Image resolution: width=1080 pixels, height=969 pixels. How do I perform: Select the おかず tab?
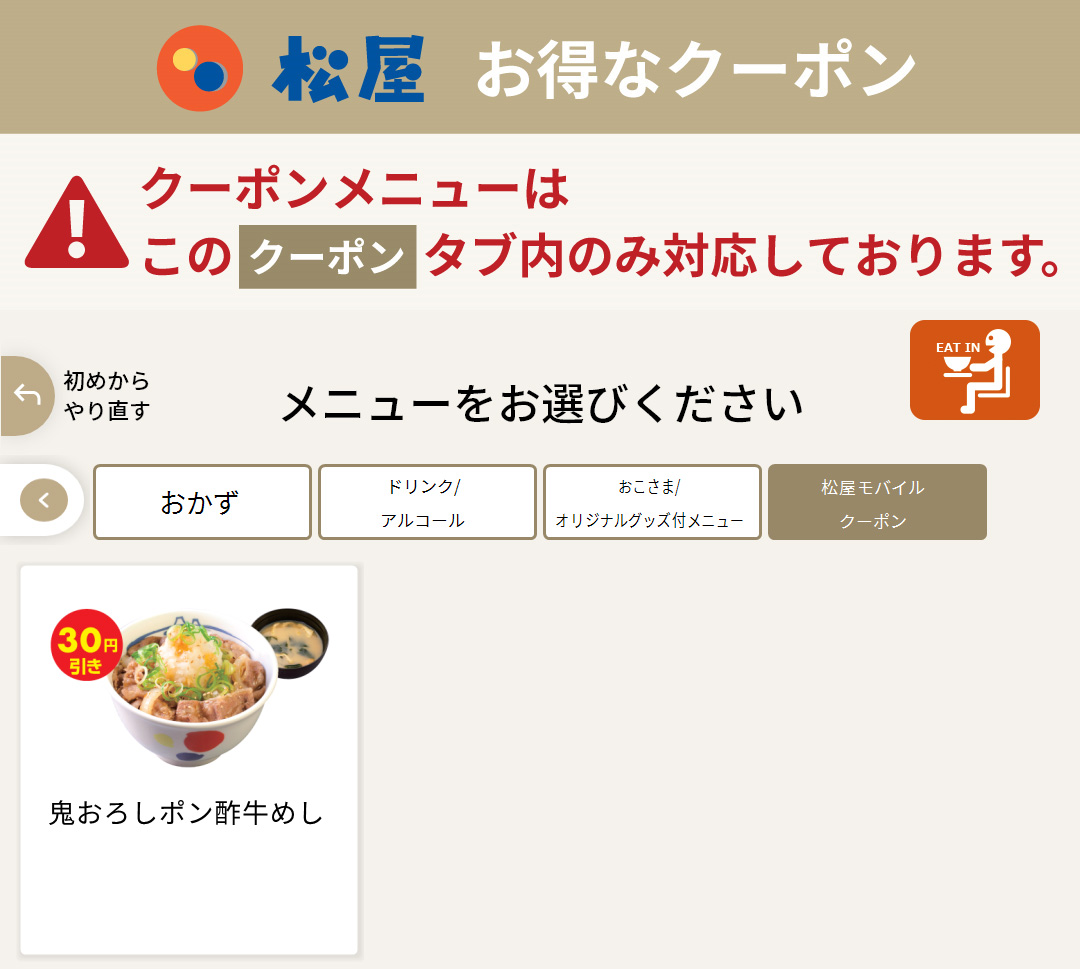[202, 502]
